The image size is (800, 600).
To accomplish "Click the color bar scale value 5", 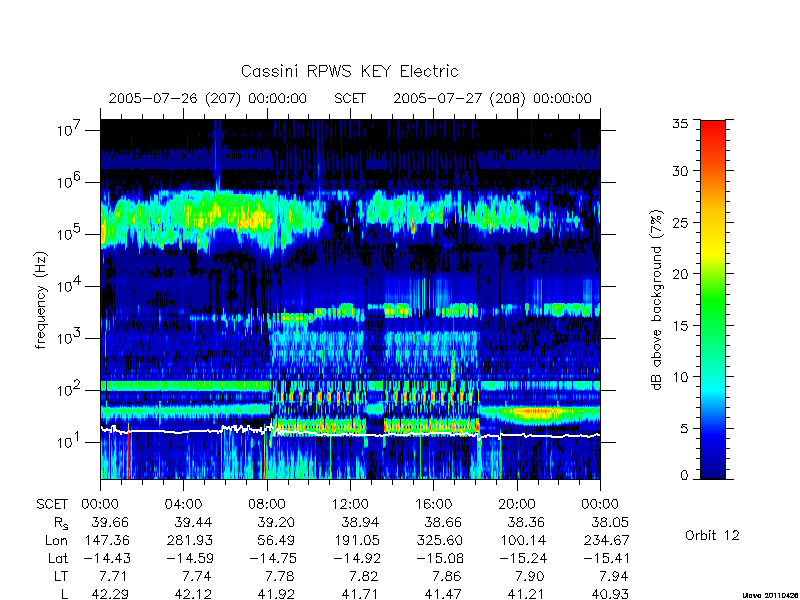I will (684, 428).
